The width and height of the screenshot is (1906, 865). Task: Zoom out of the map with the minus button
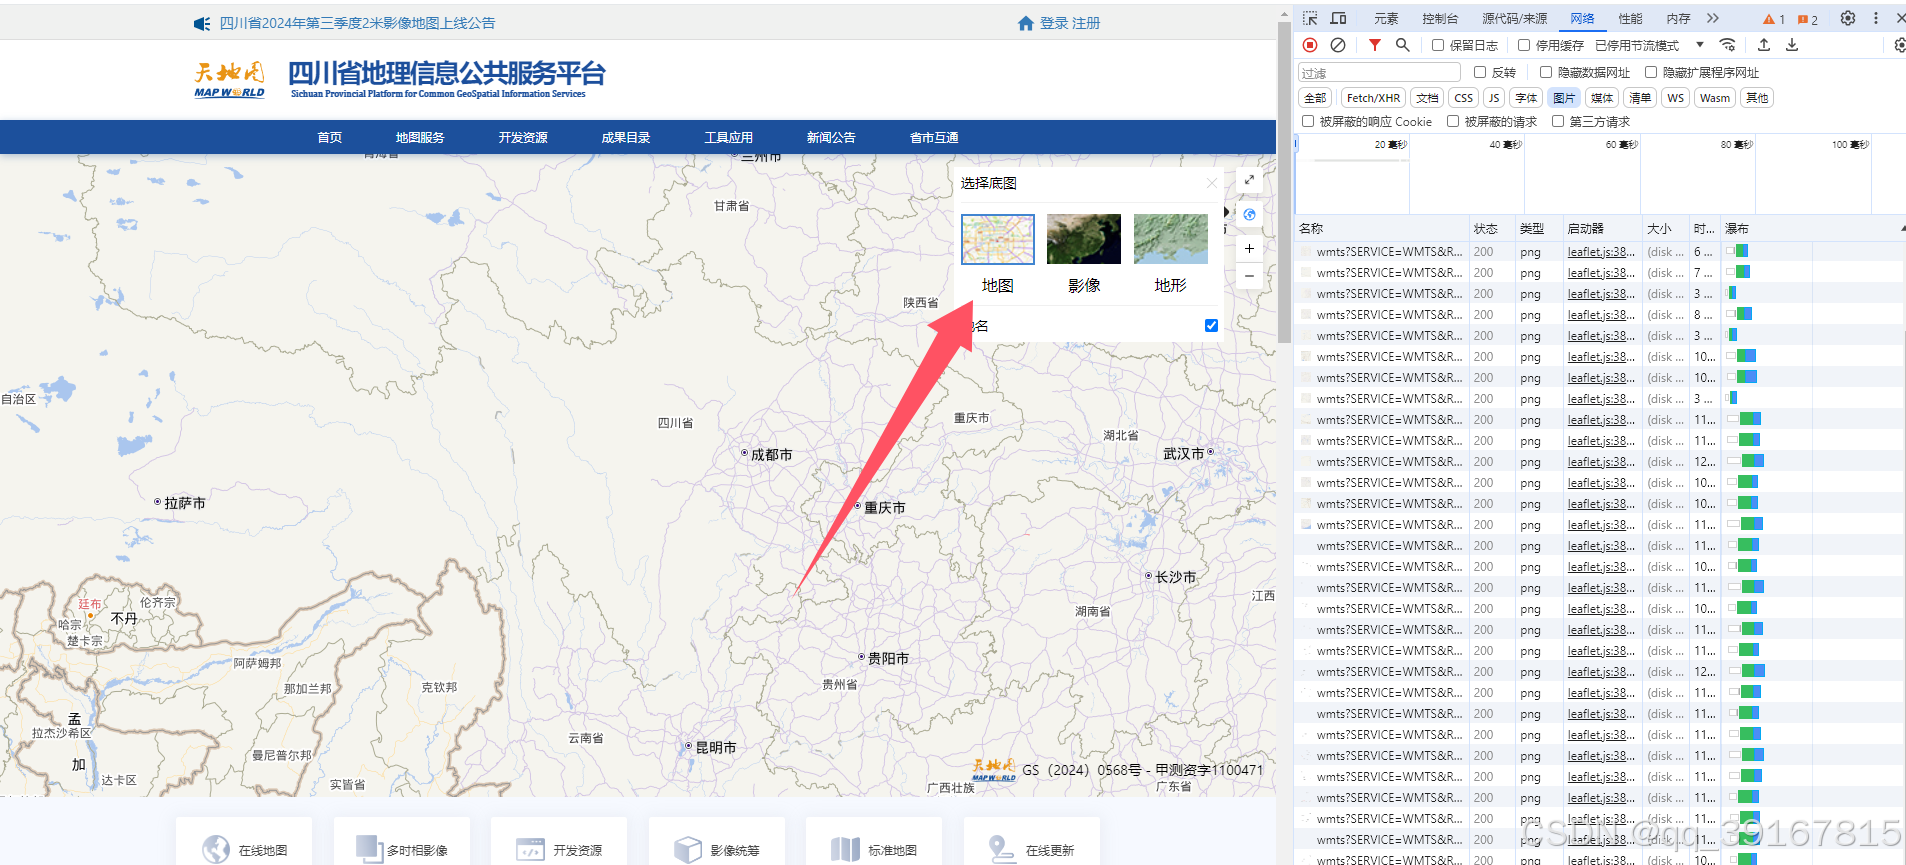click(x=1249, y=276)
